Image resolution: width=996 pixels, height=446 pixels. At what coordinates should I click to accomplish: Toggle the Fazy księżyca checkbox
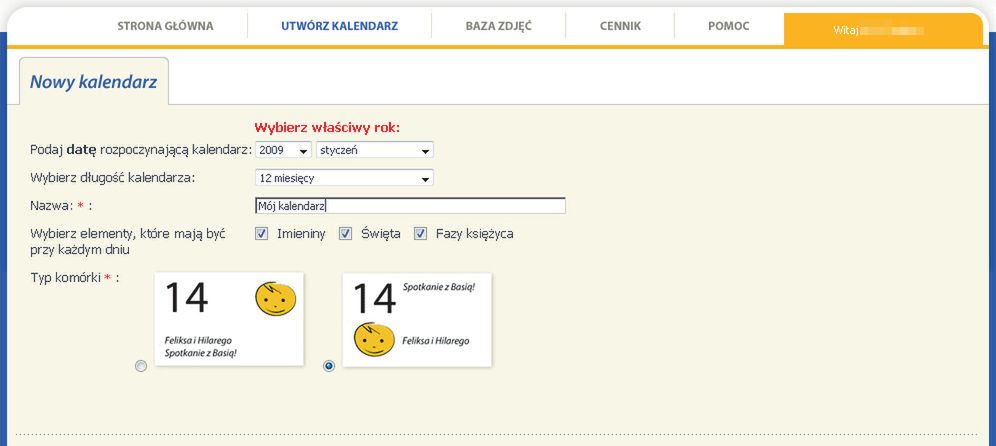point(420,234)
